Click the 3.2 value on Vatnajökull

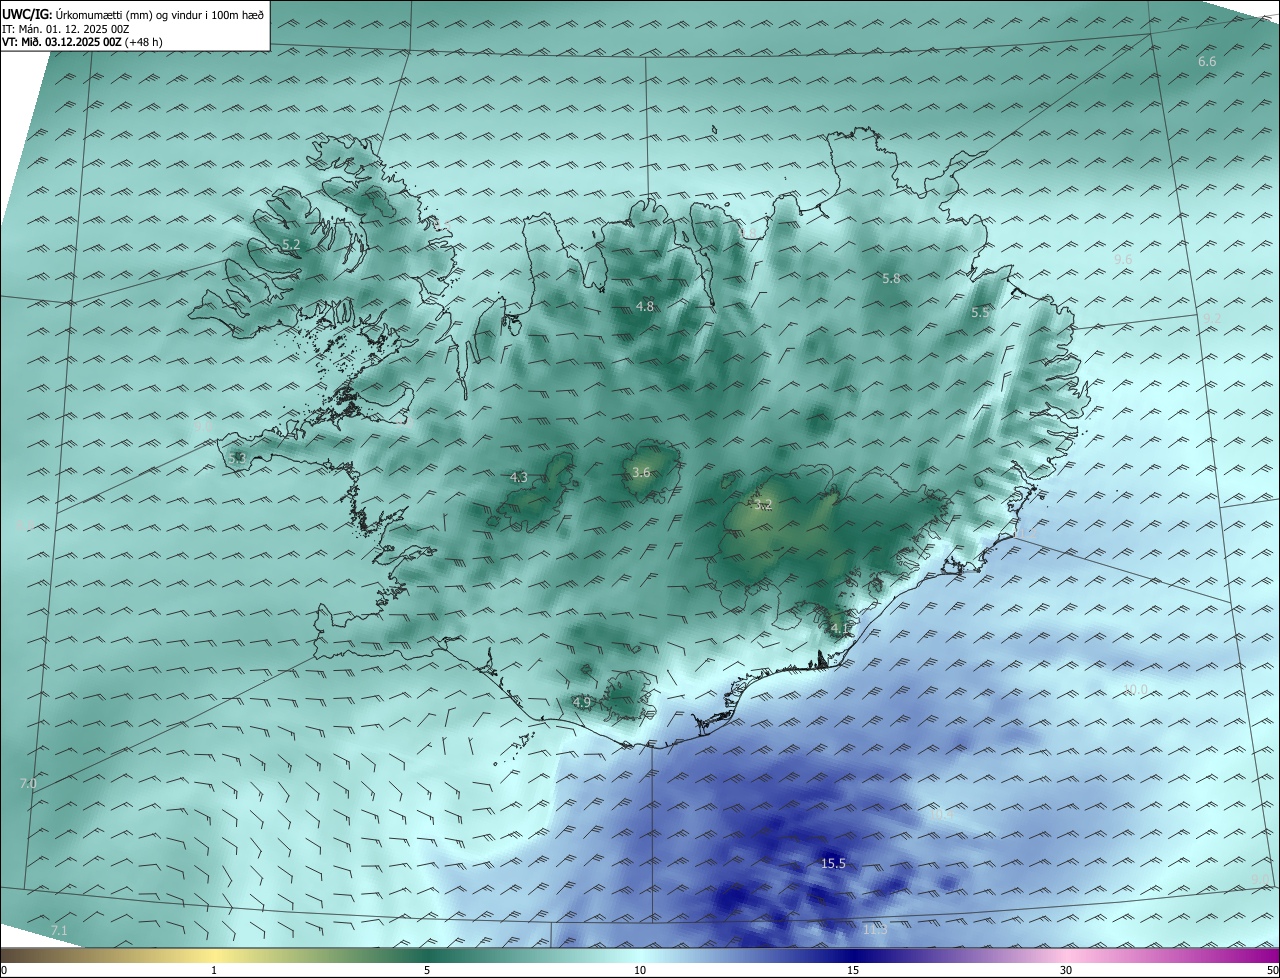tap(764, 505)
